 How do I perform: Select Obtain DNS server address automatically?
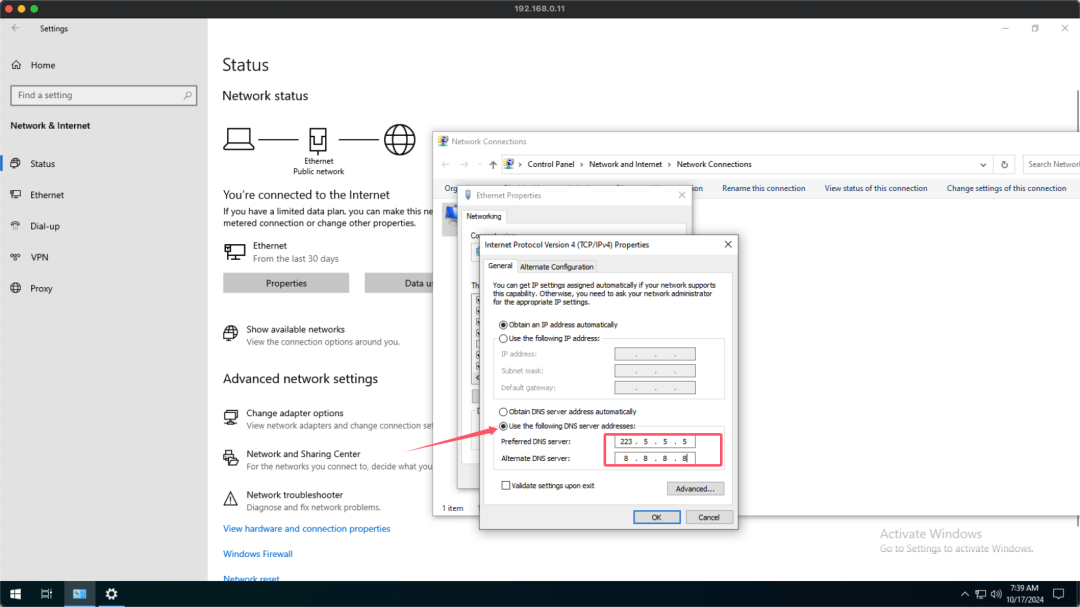[503, 411]
